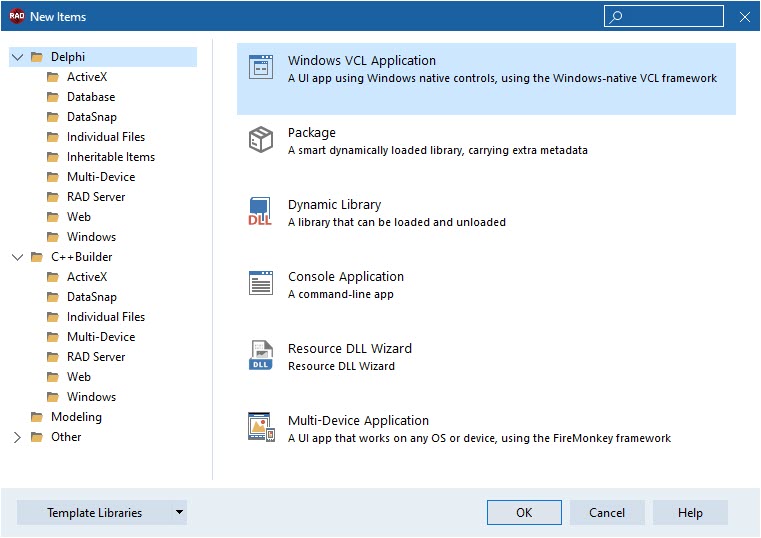The image size is (761, 538).
Task: Click the Console Application icon
Action: (261, 283)
